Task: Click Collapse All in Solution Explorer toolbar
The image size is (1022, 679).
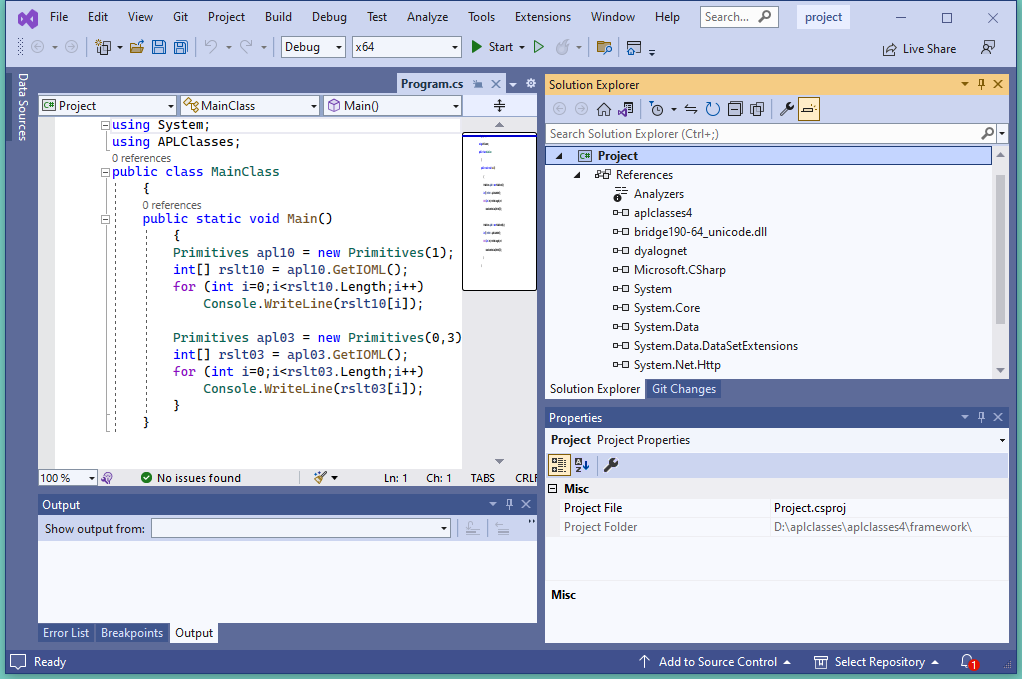Action: (735, 109)
